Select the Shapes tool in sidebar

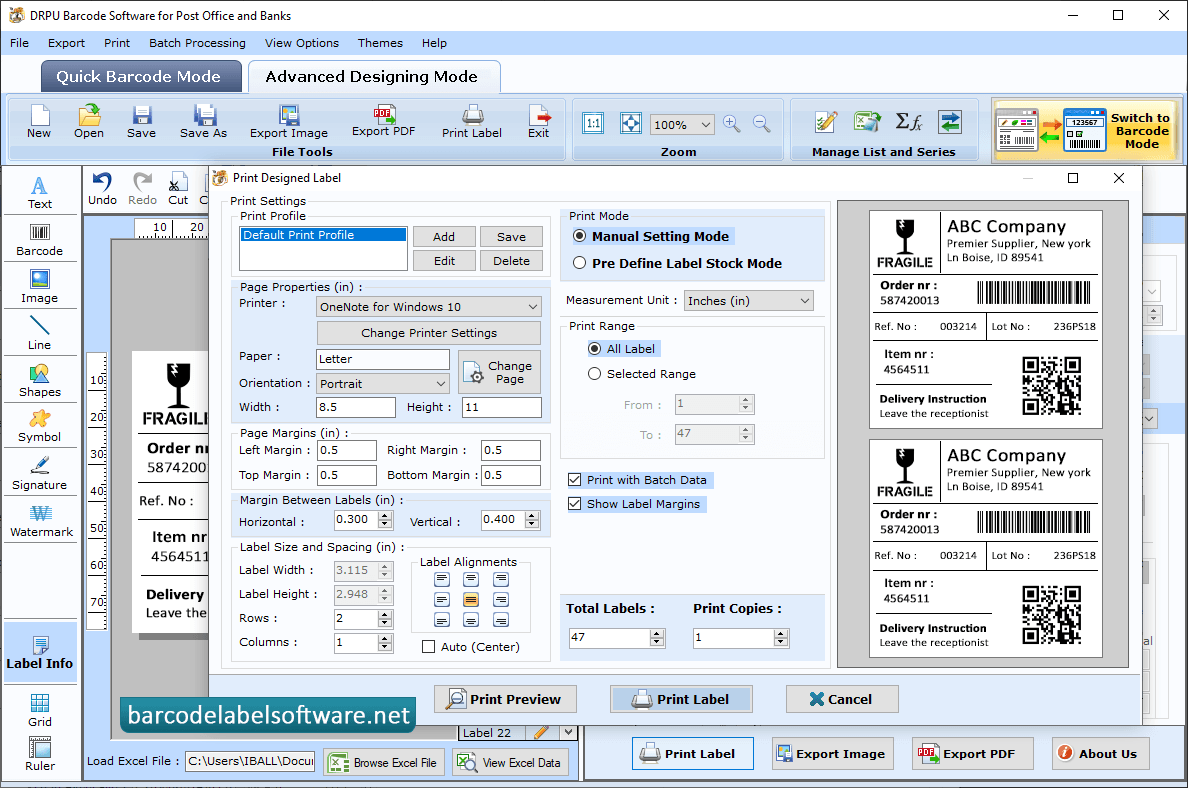39,380
